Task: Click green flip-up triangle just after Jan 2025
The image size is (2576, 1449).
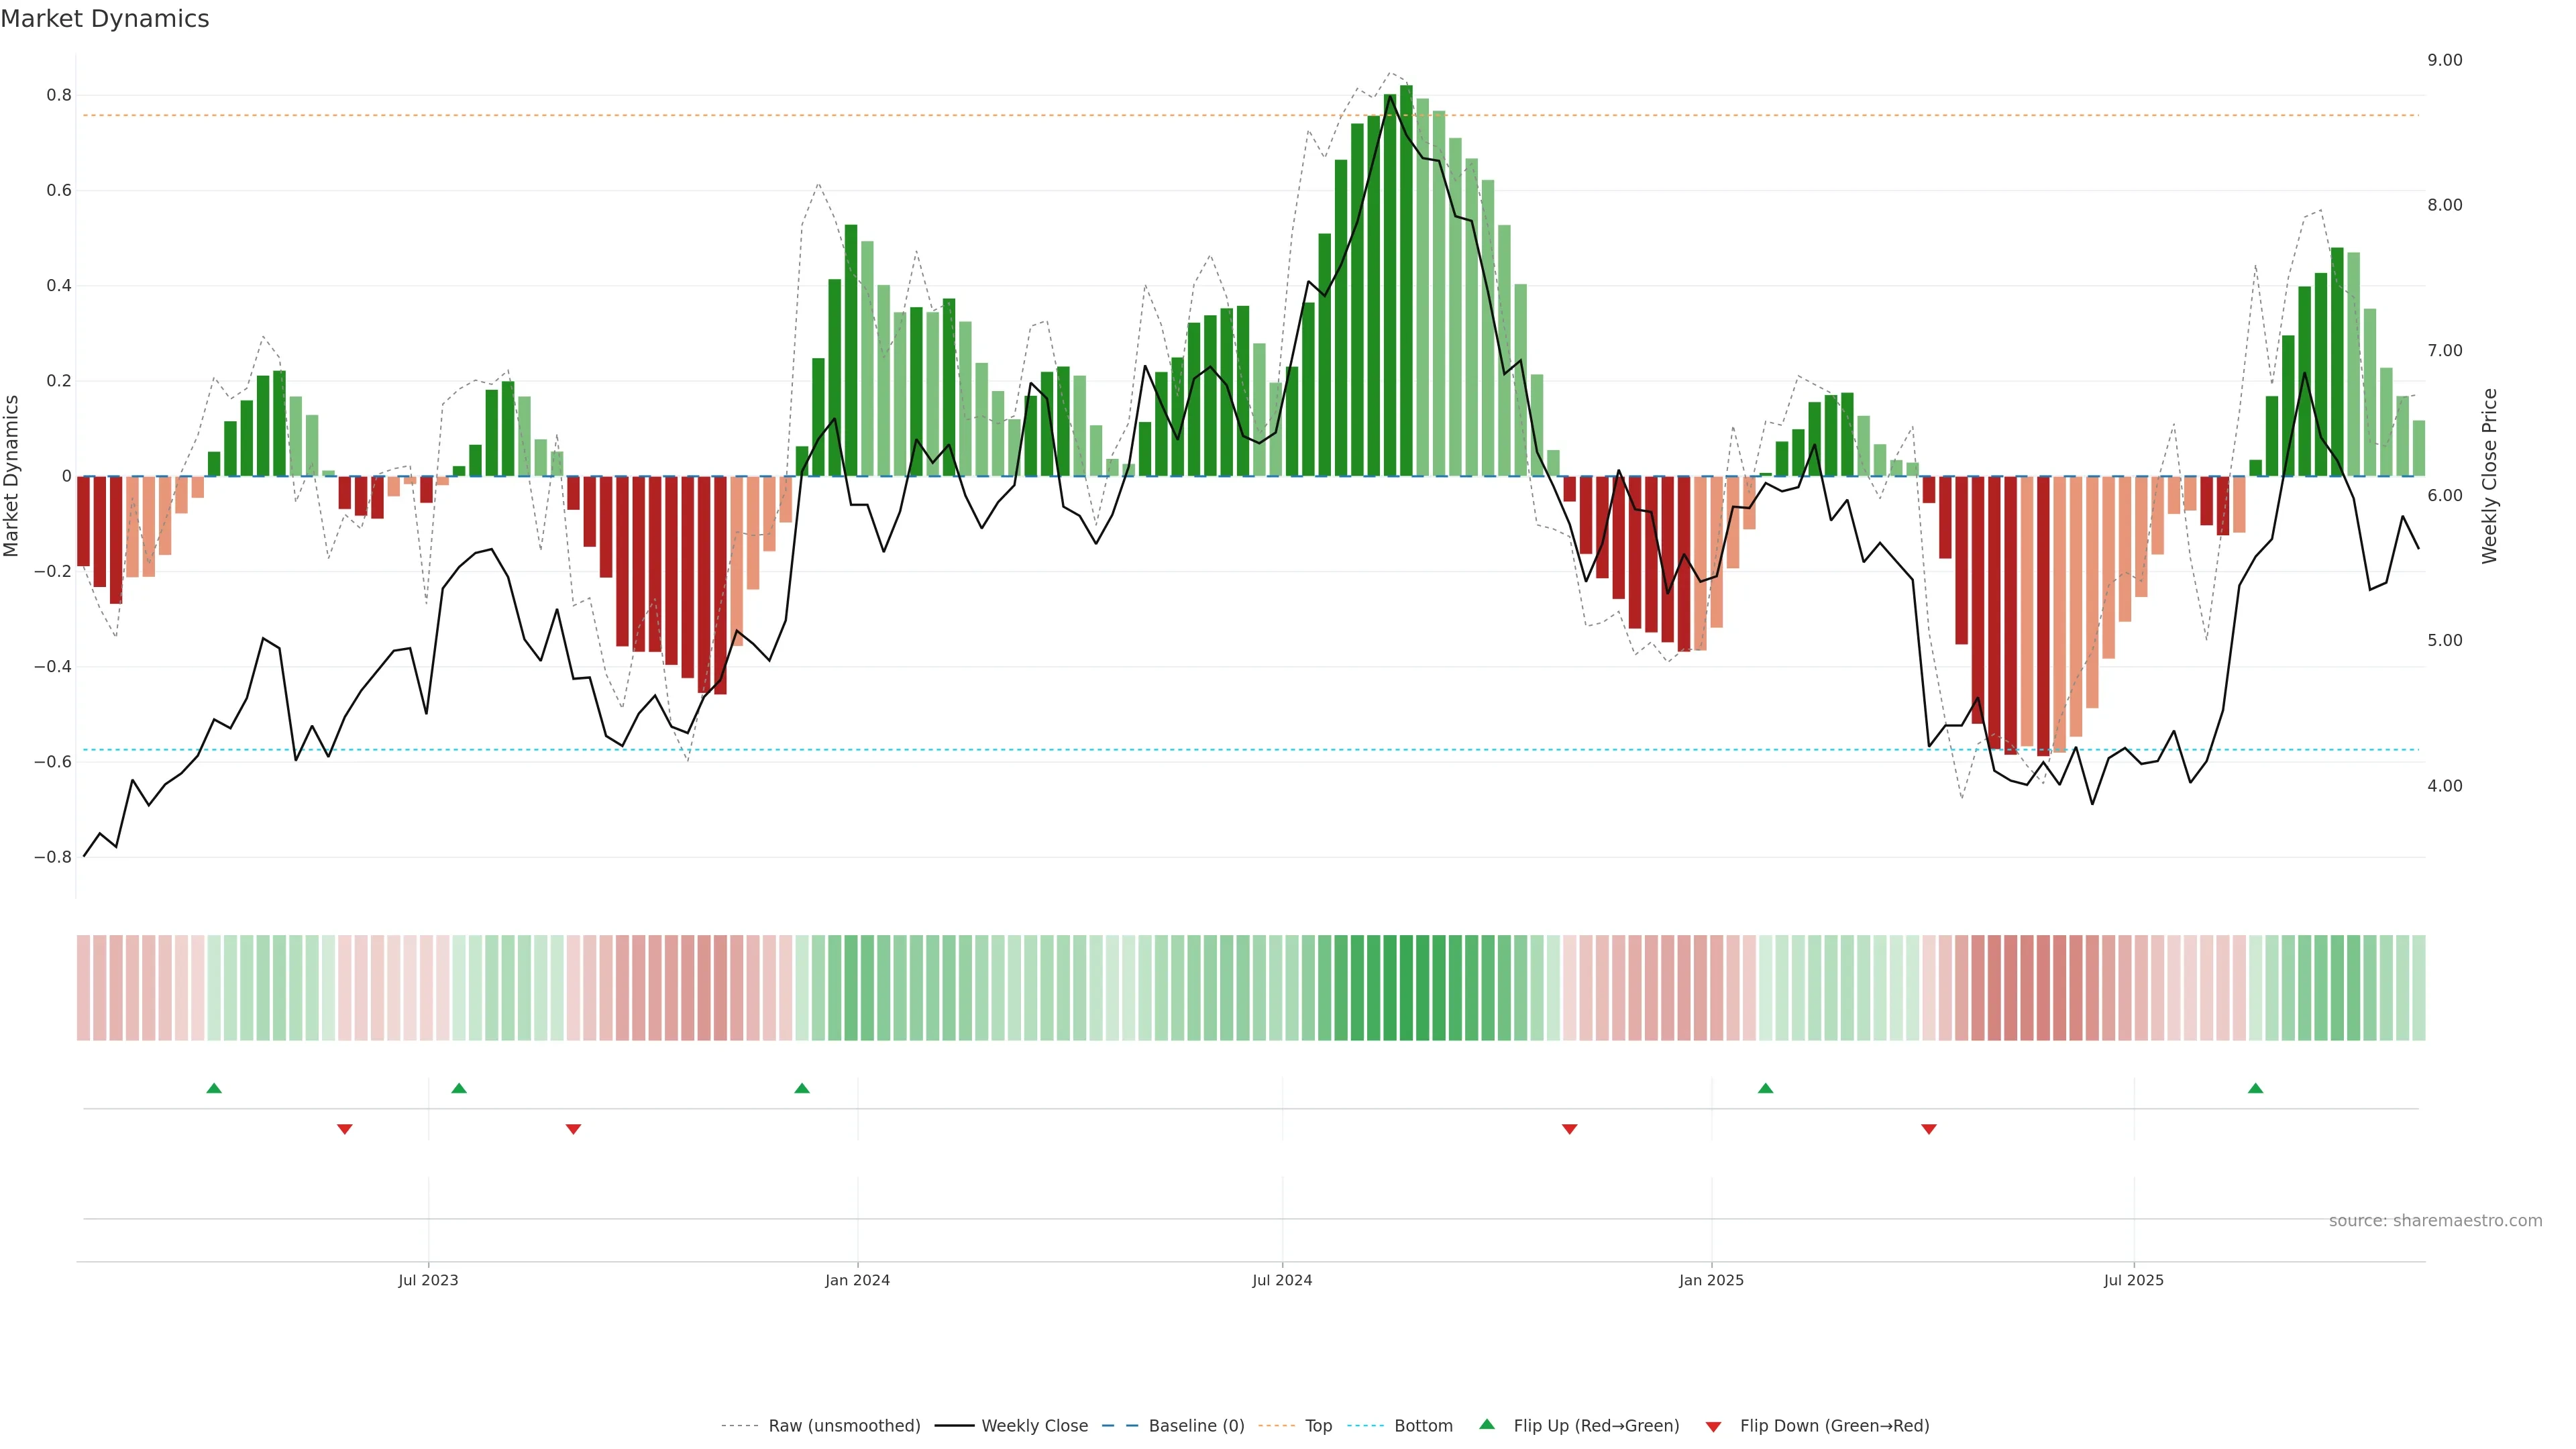Action: pyautogui.click(x=1765, y=1088)
